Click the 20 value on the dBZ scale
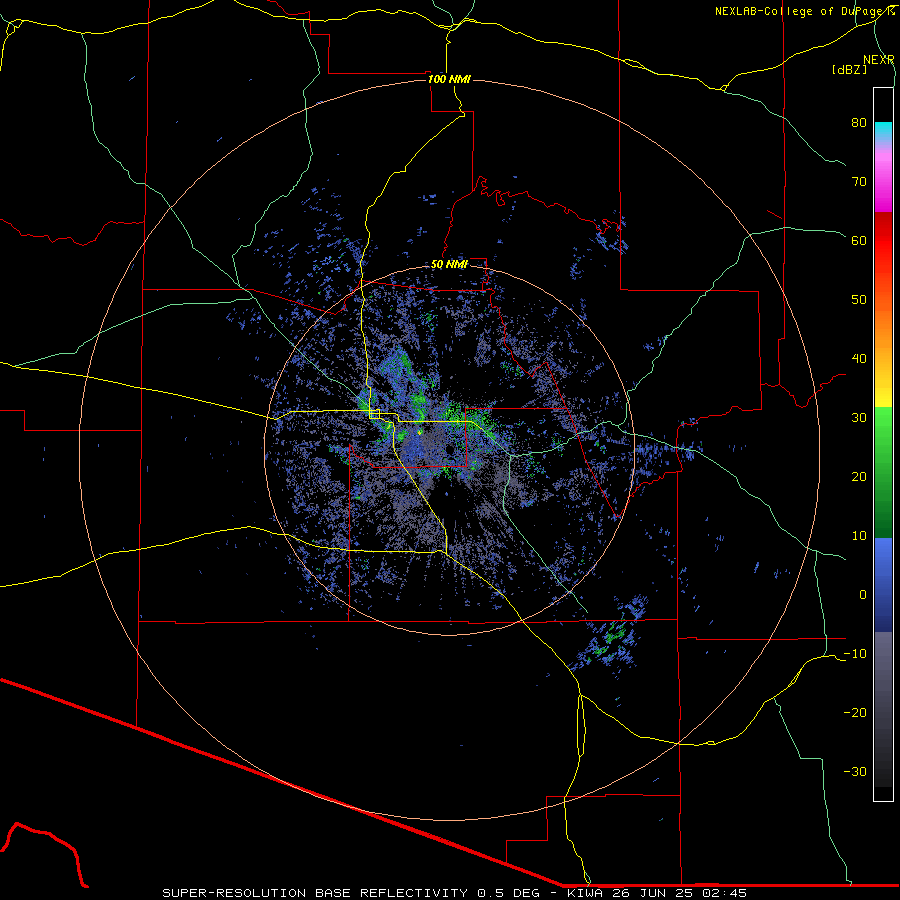Viewport: 900px width, 900px height. [859, 477]
